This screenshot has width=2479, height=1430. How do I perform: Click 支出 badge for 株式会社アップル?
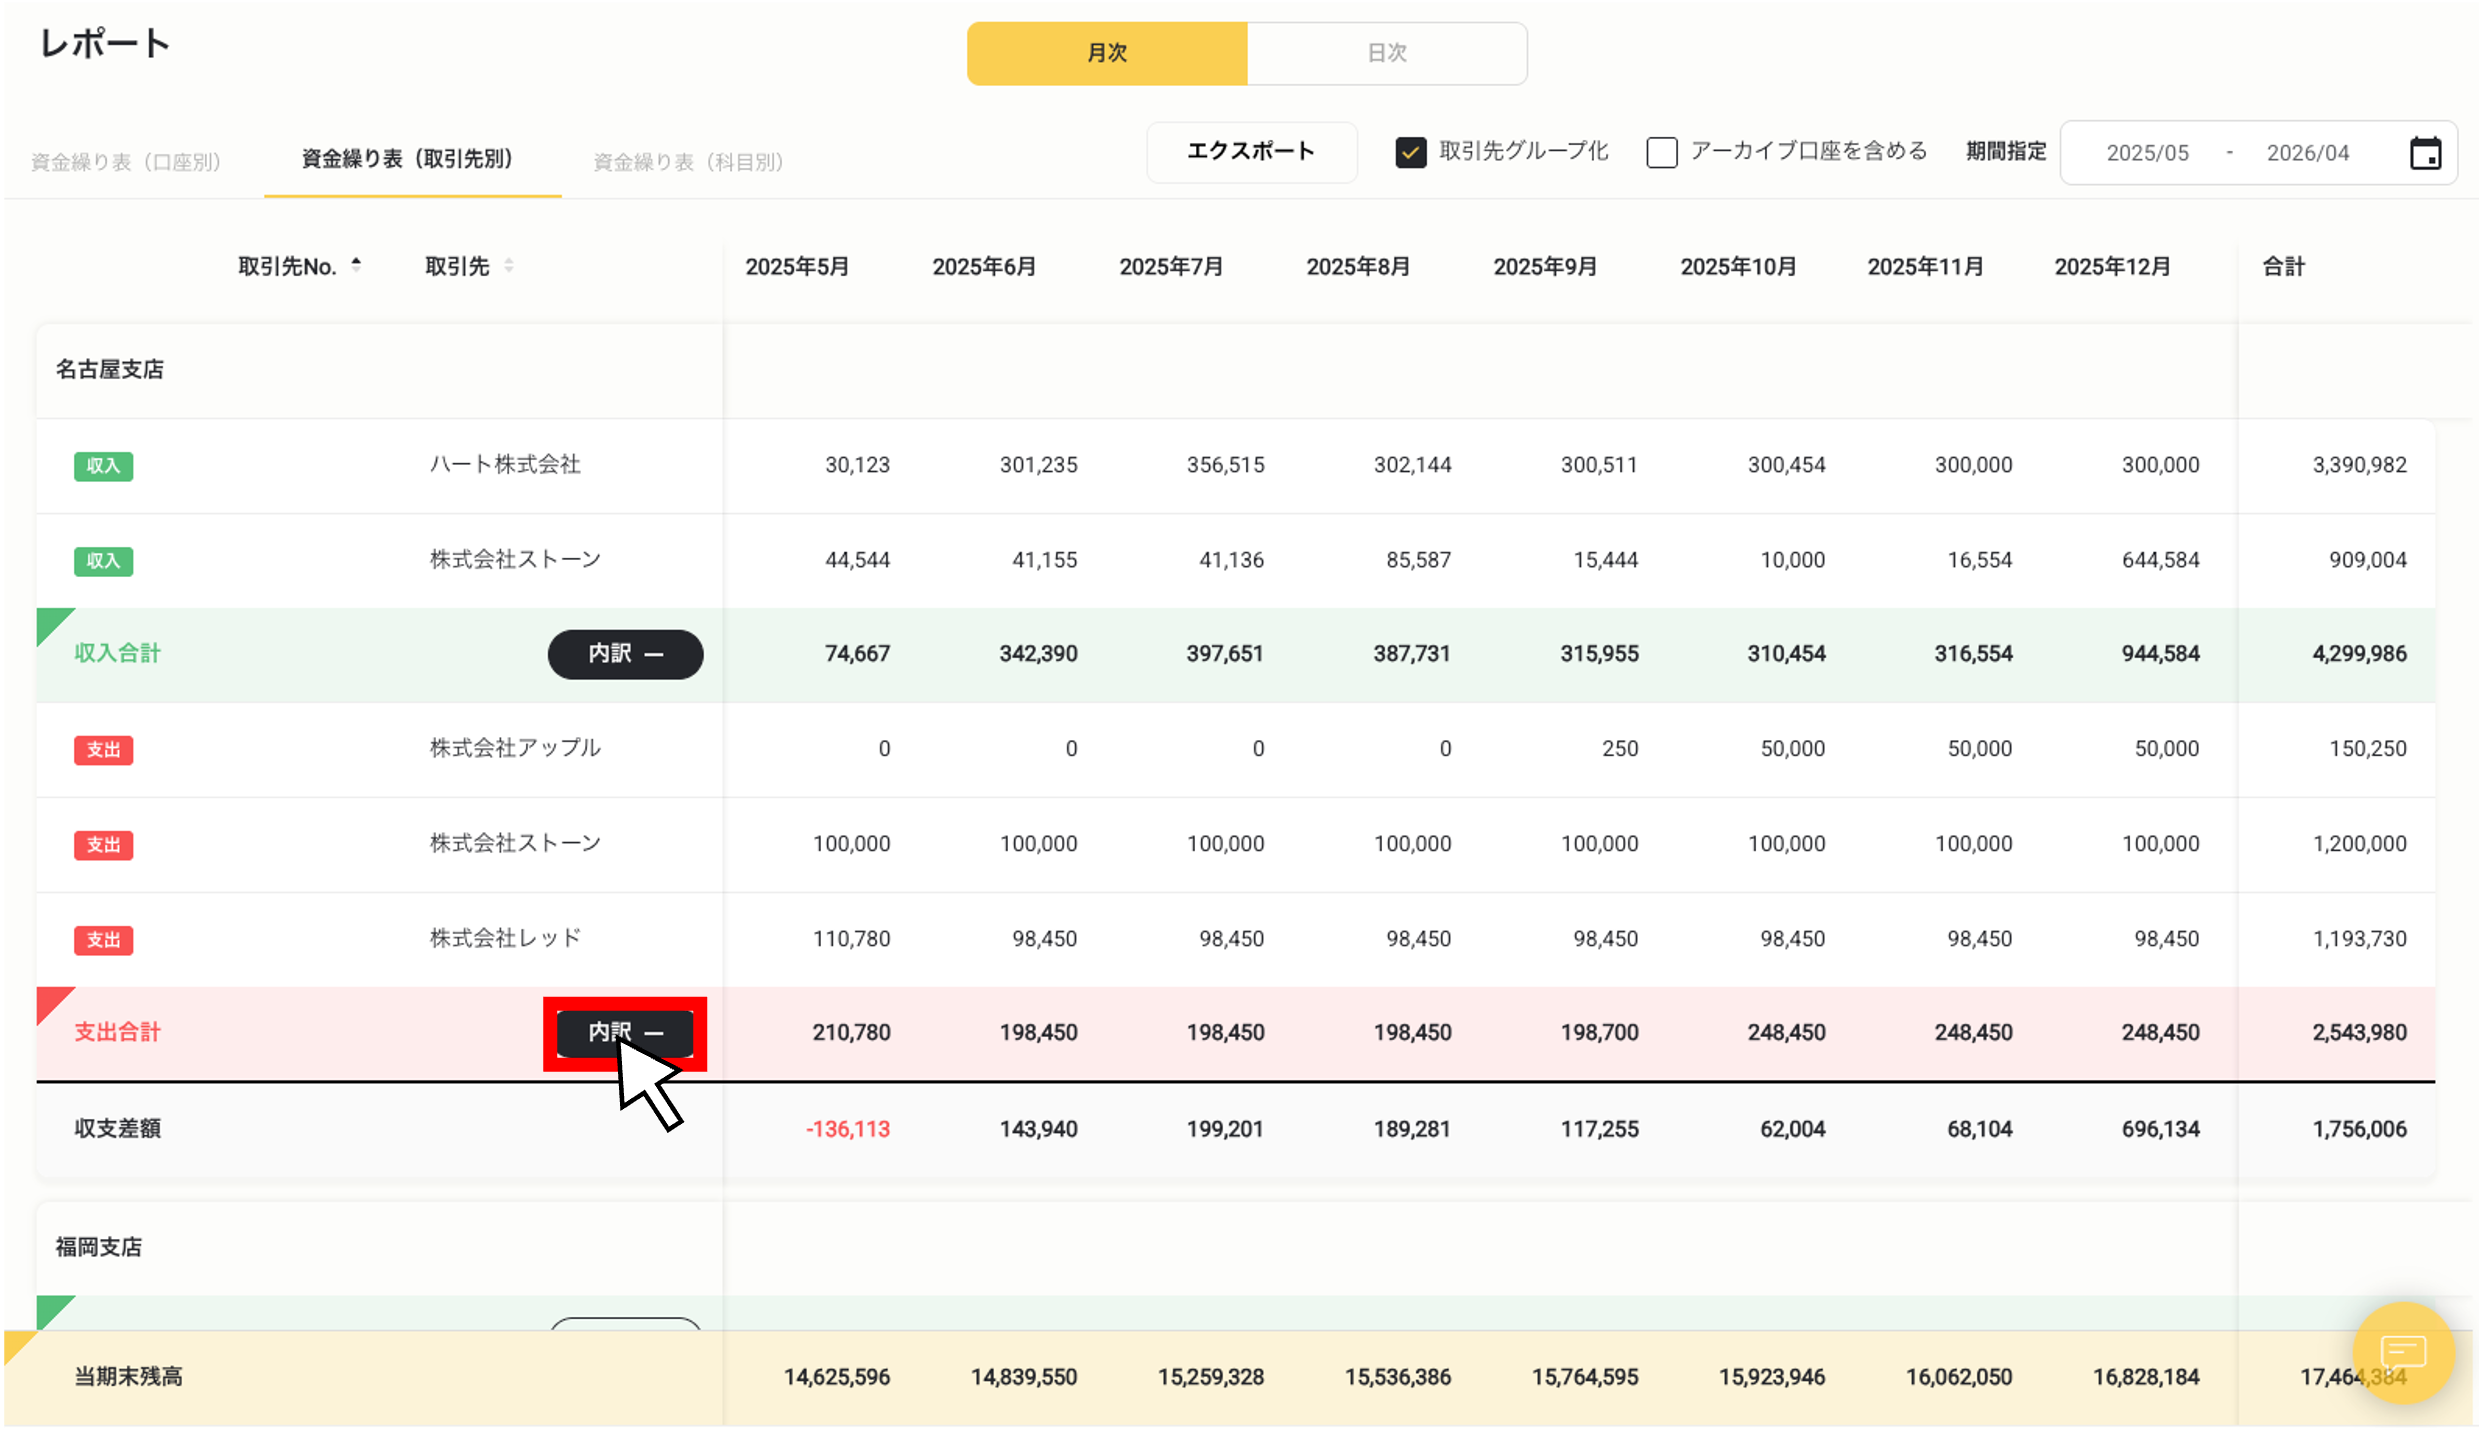point(103,750)
